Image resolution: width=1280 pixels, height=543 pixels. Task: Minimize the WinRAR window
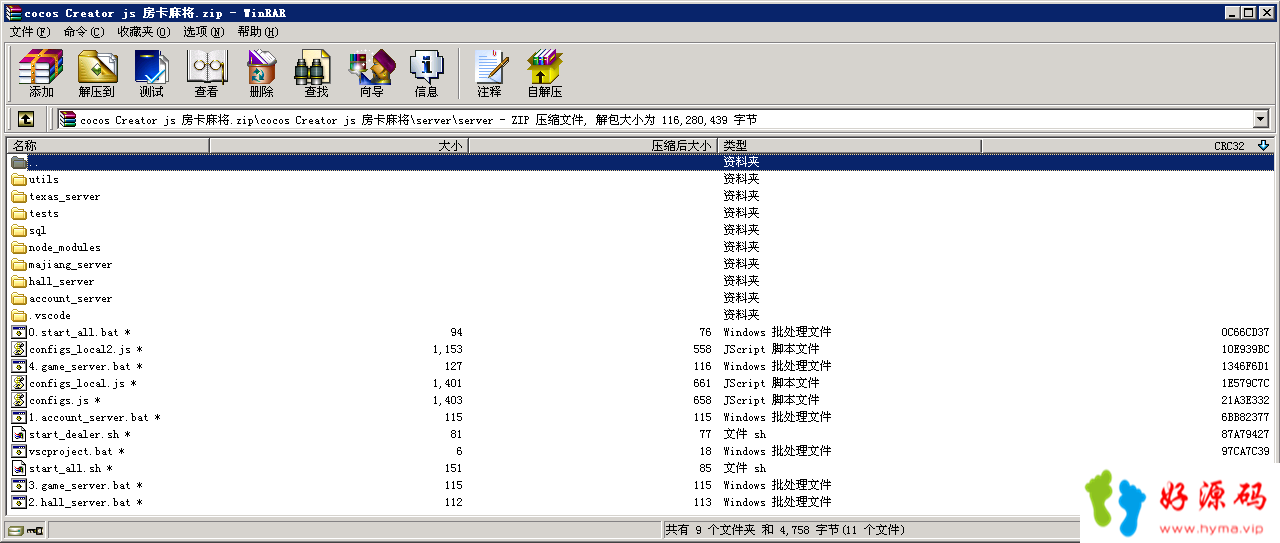[1234, 12]
